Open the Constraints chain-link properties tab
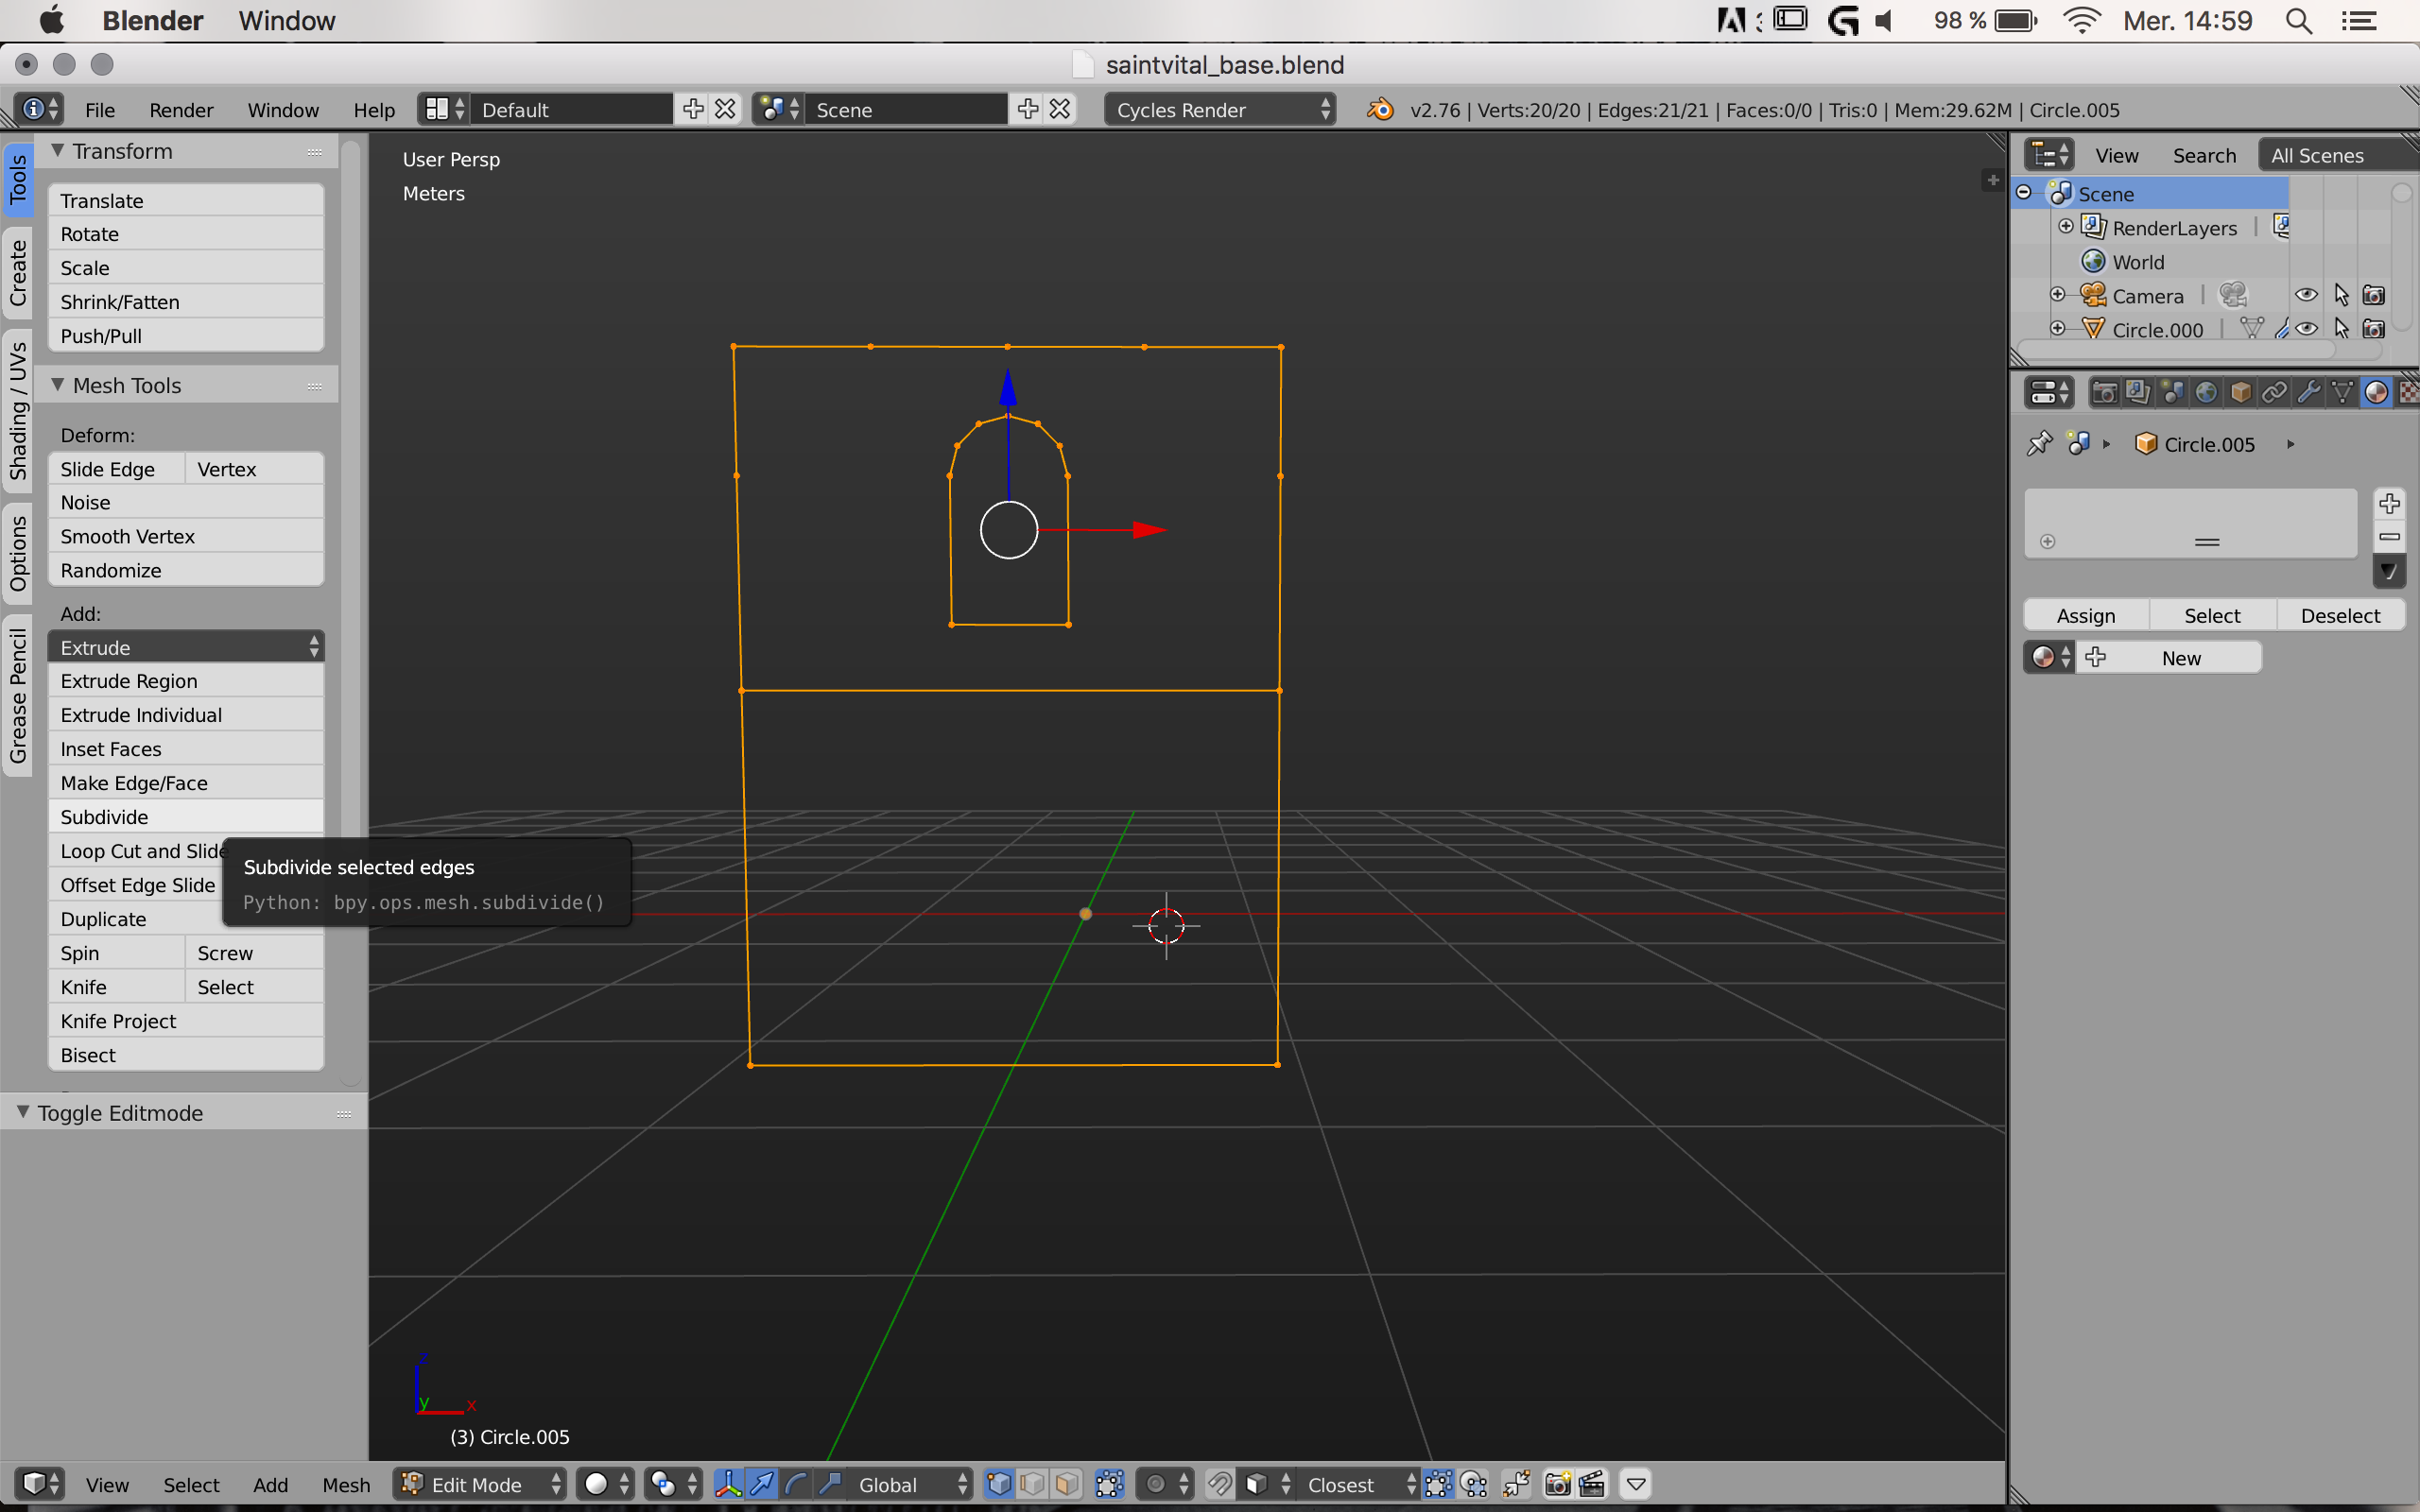The image size is (2420, 1512). [2274, 392]
